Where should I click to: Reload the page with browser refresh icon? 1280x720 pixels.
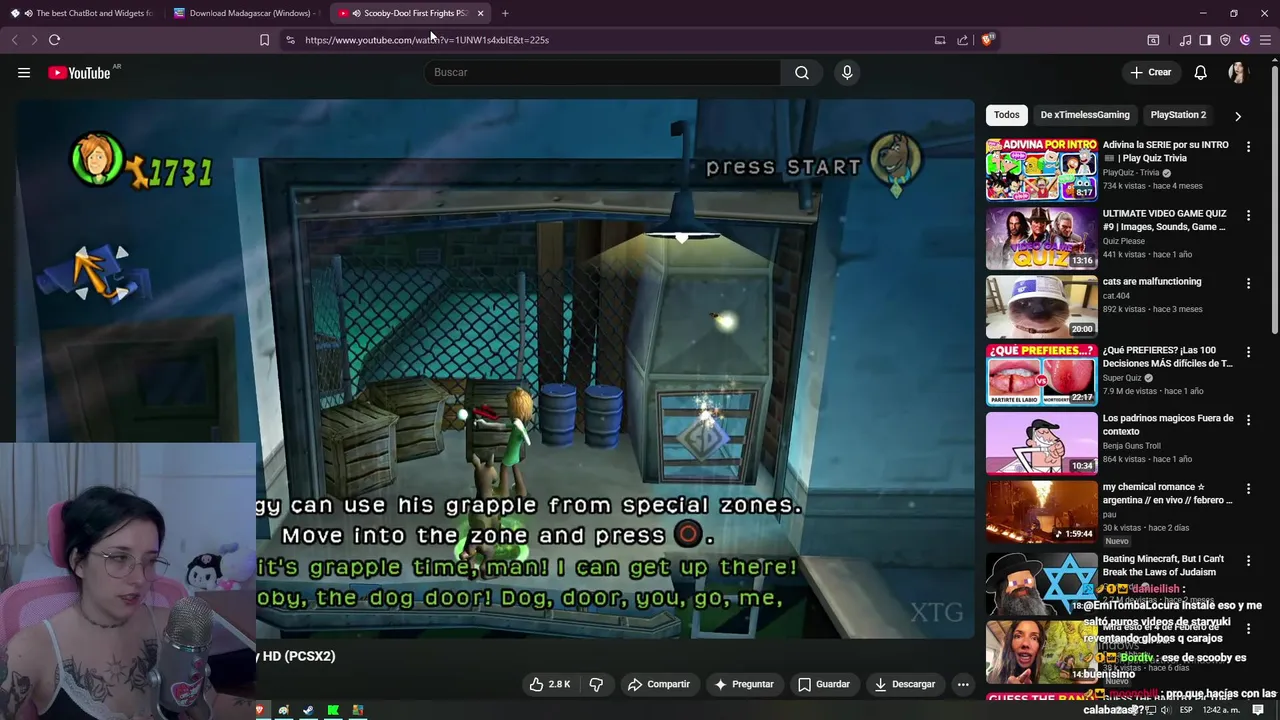coord(54,40)
